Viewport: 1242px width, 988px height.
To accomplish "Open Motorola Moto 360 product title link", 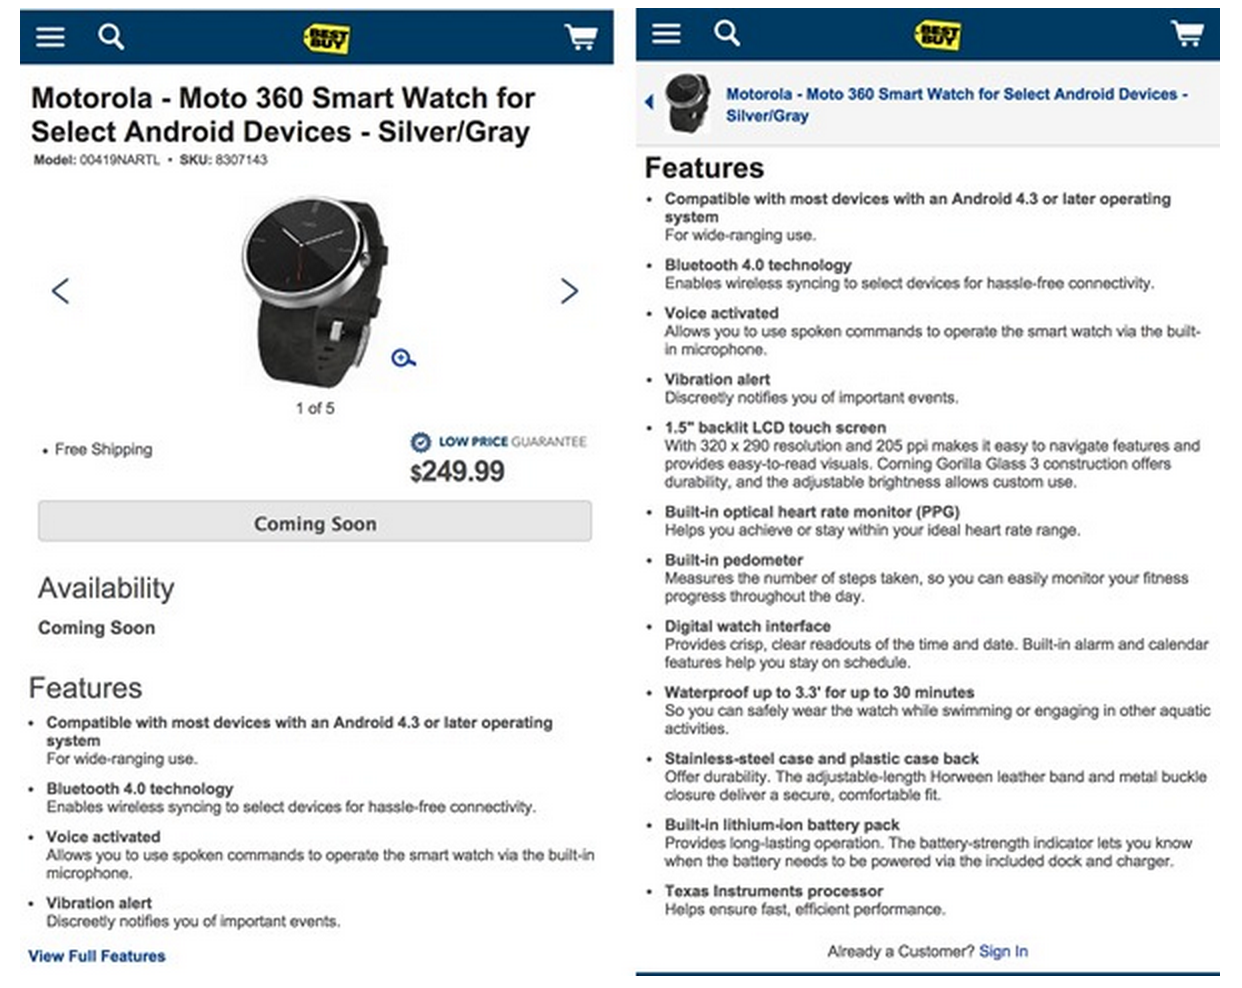I will [x=956, y=104].
